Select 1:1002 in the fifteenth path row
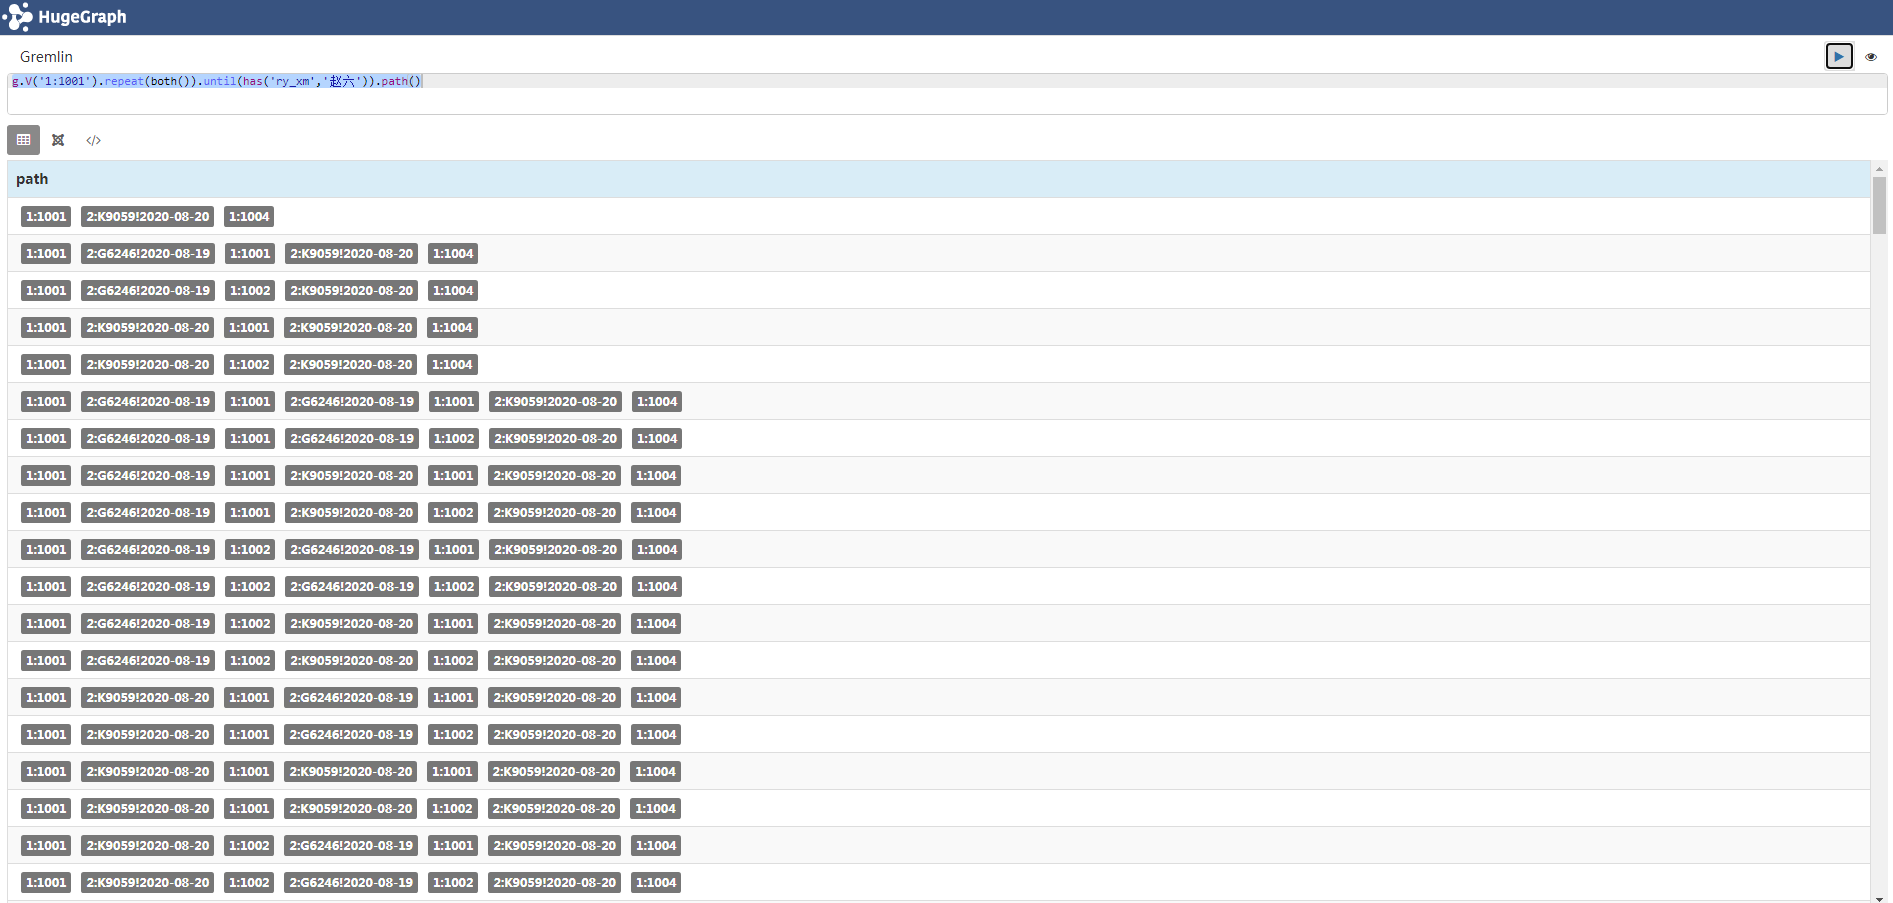The image size is (1893, 903). 453,735
